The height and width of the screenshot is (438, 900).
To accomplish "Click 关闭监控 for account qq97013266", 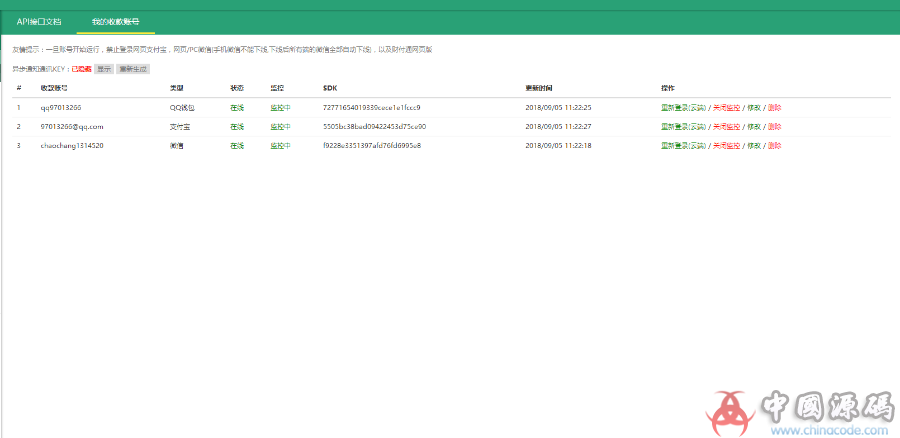I will tap(726, 107).
